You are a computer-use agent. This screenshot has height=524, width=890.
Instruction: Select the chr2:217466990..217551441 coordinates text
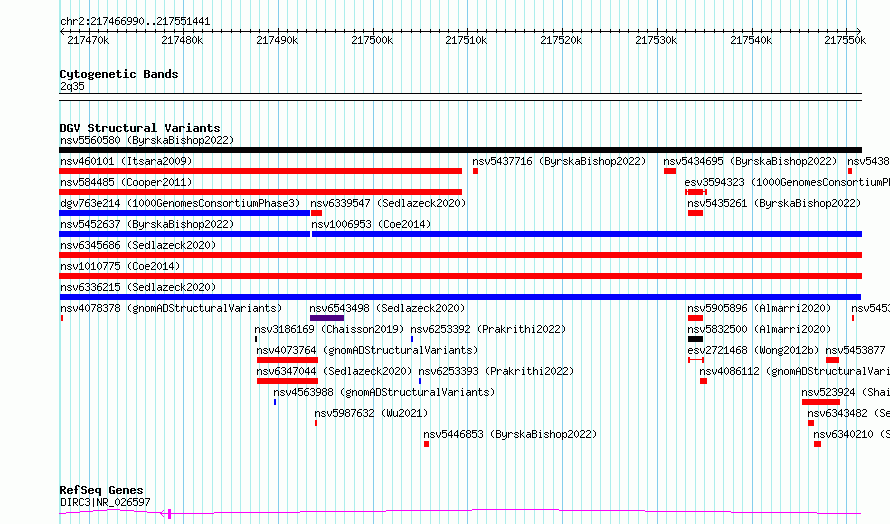coord(135,22)
